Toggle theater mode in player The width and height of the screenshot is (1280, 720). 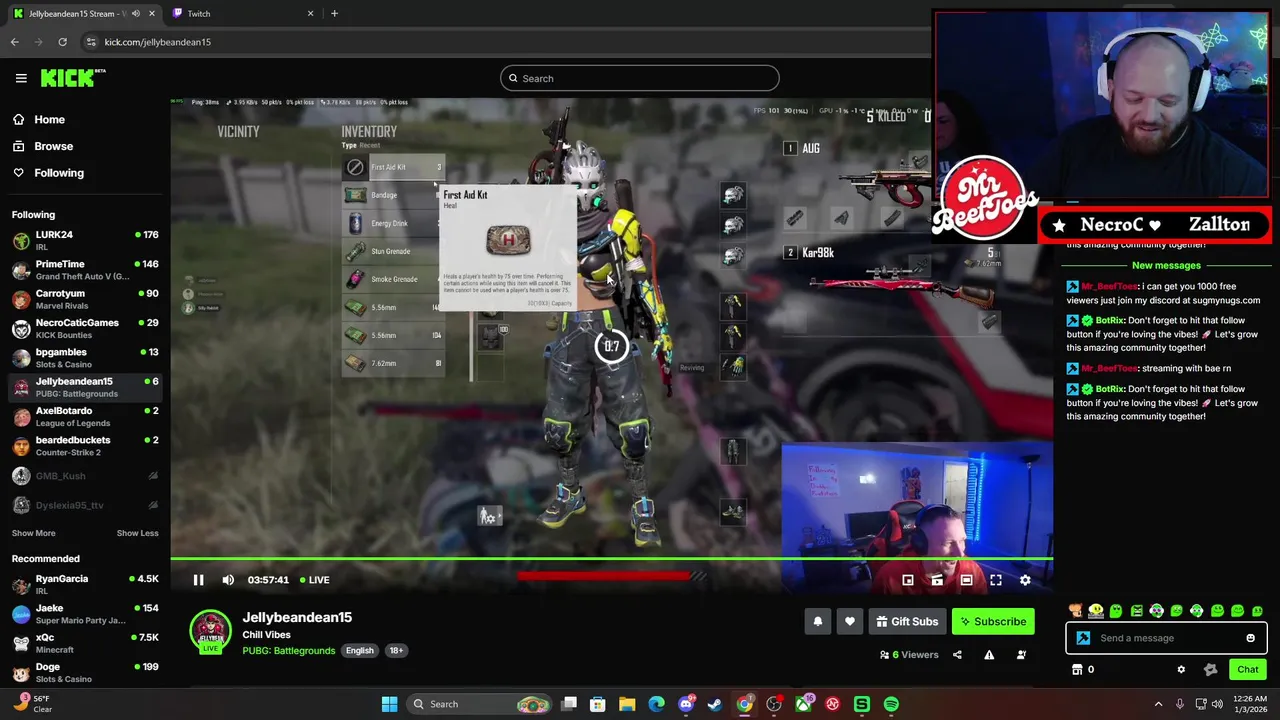(966, 580)
